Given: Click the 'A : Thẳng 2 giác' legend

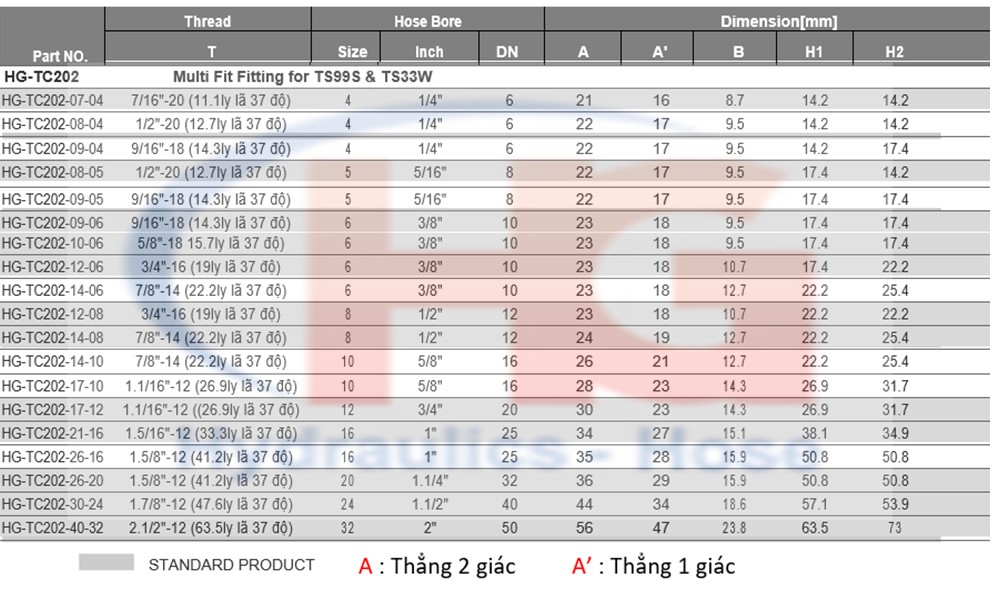Looking at the screenshot, I should [x=437, y=566].
